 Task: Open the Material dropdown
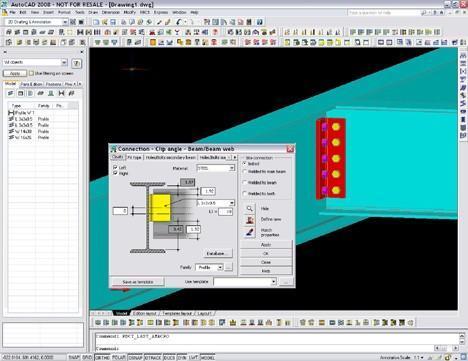(216, 168)
